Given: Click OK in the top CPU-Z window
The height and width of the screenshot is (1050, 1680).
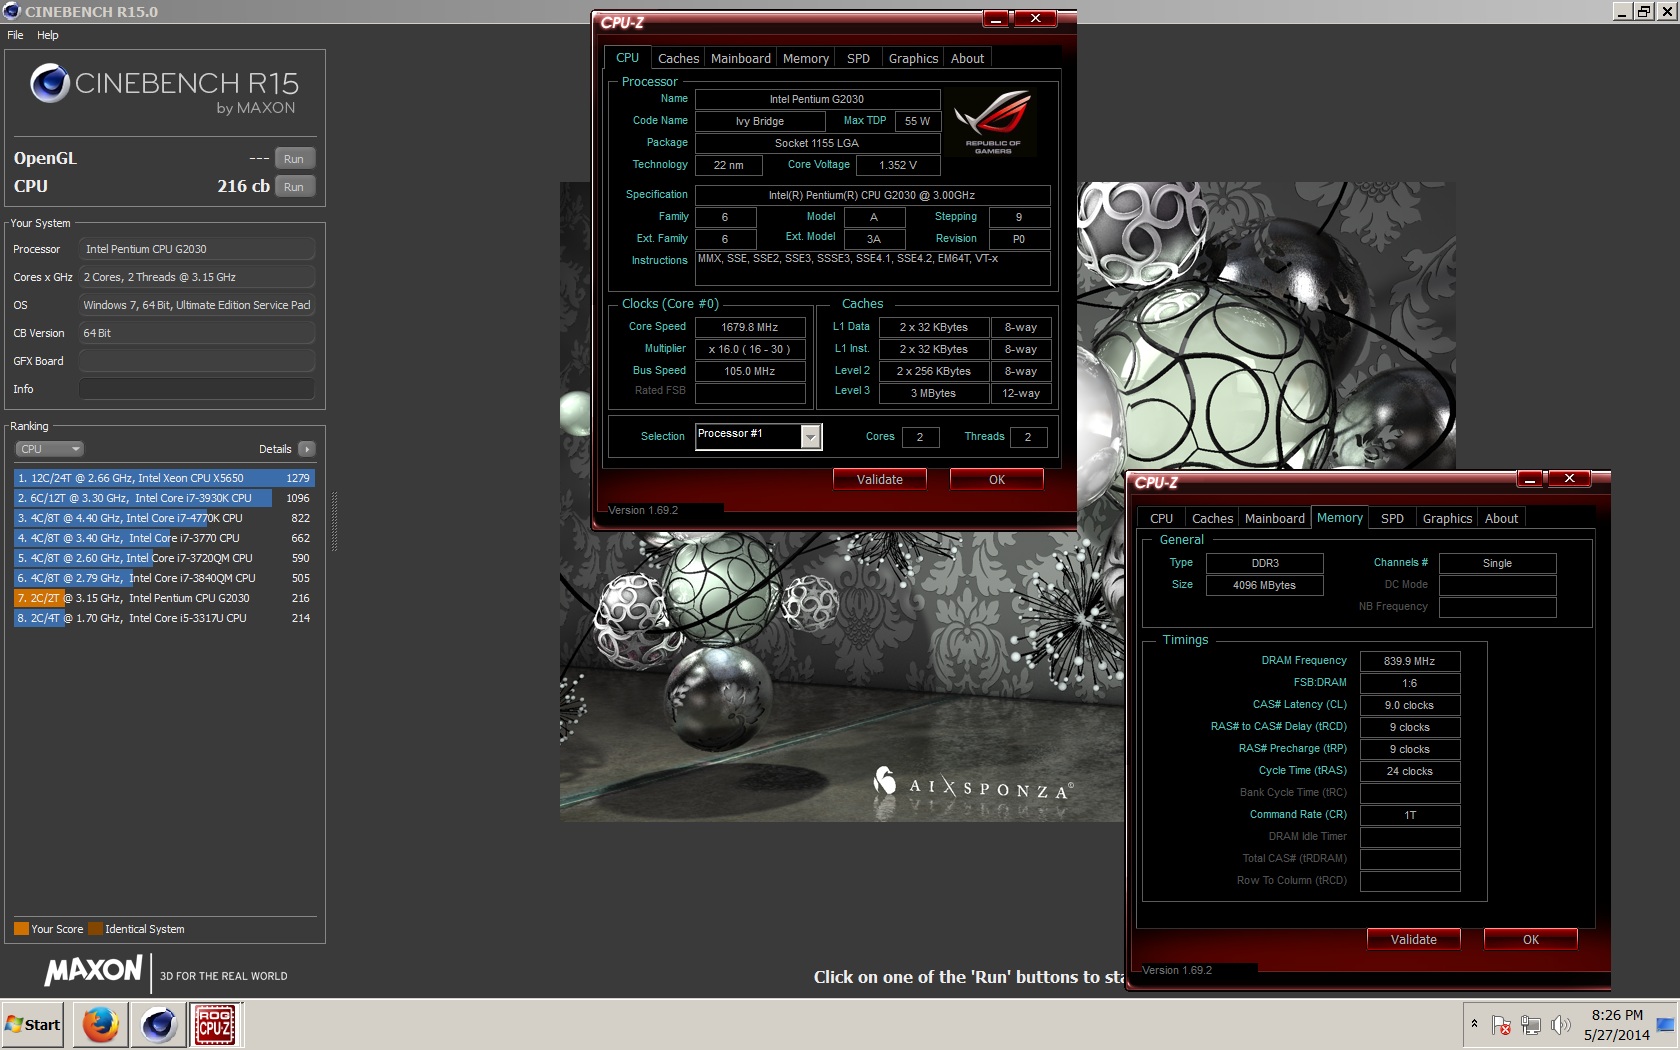Looking at the screenshot, I should coord(997,480).
